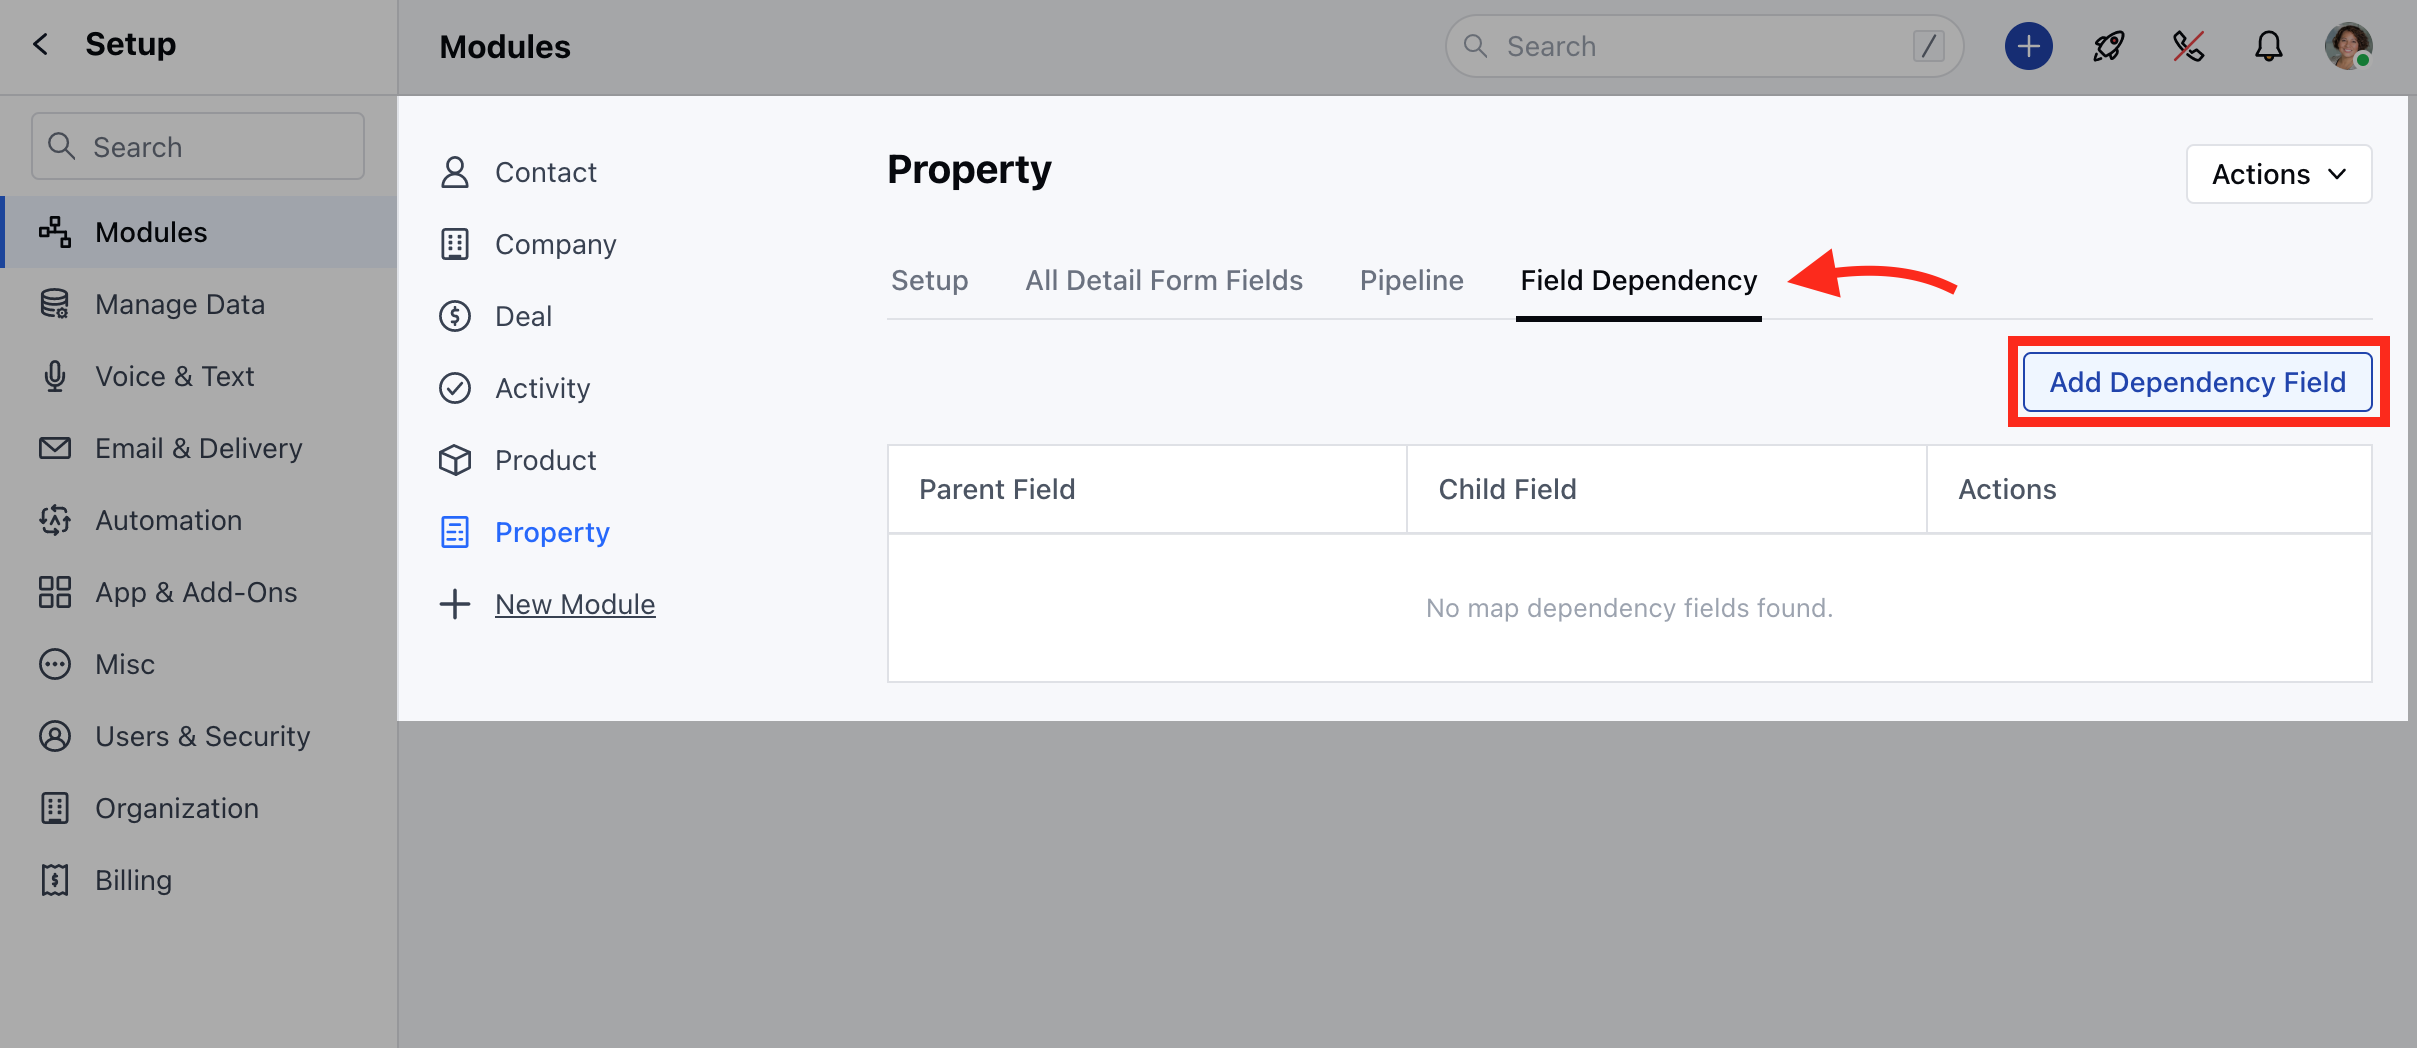Click the phone disabled icon
2417x1048 pixels.
[2188, 46]
